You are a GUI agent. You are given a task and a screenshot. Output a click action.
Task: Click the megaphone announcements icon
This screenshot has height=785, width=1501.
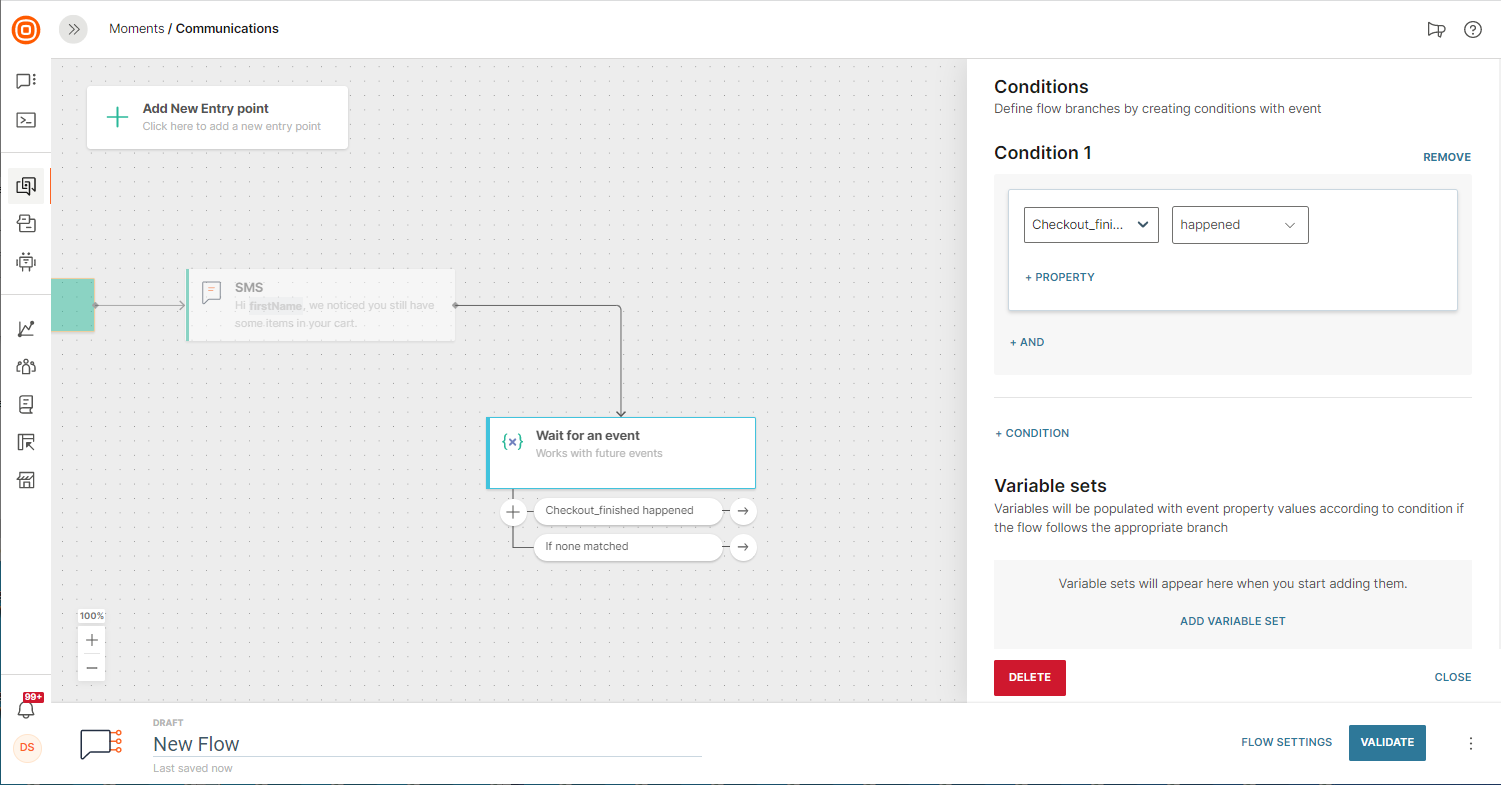1436,30
